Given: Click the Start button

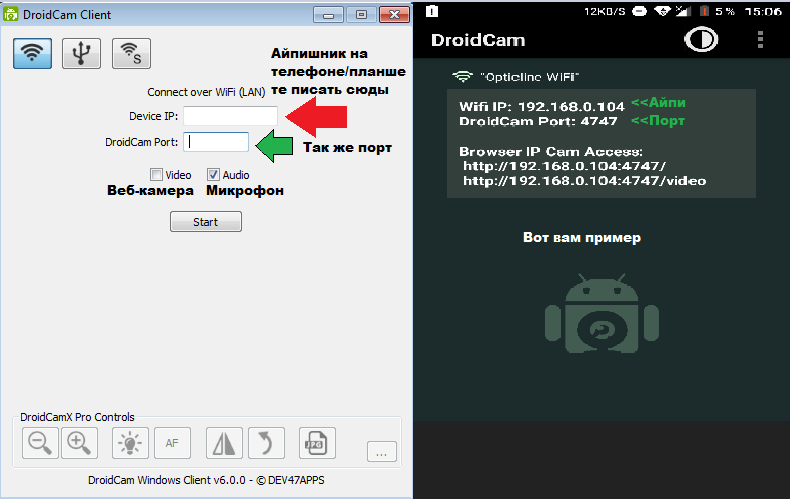Looking at the screenshot, I should (x=206, y=222).
